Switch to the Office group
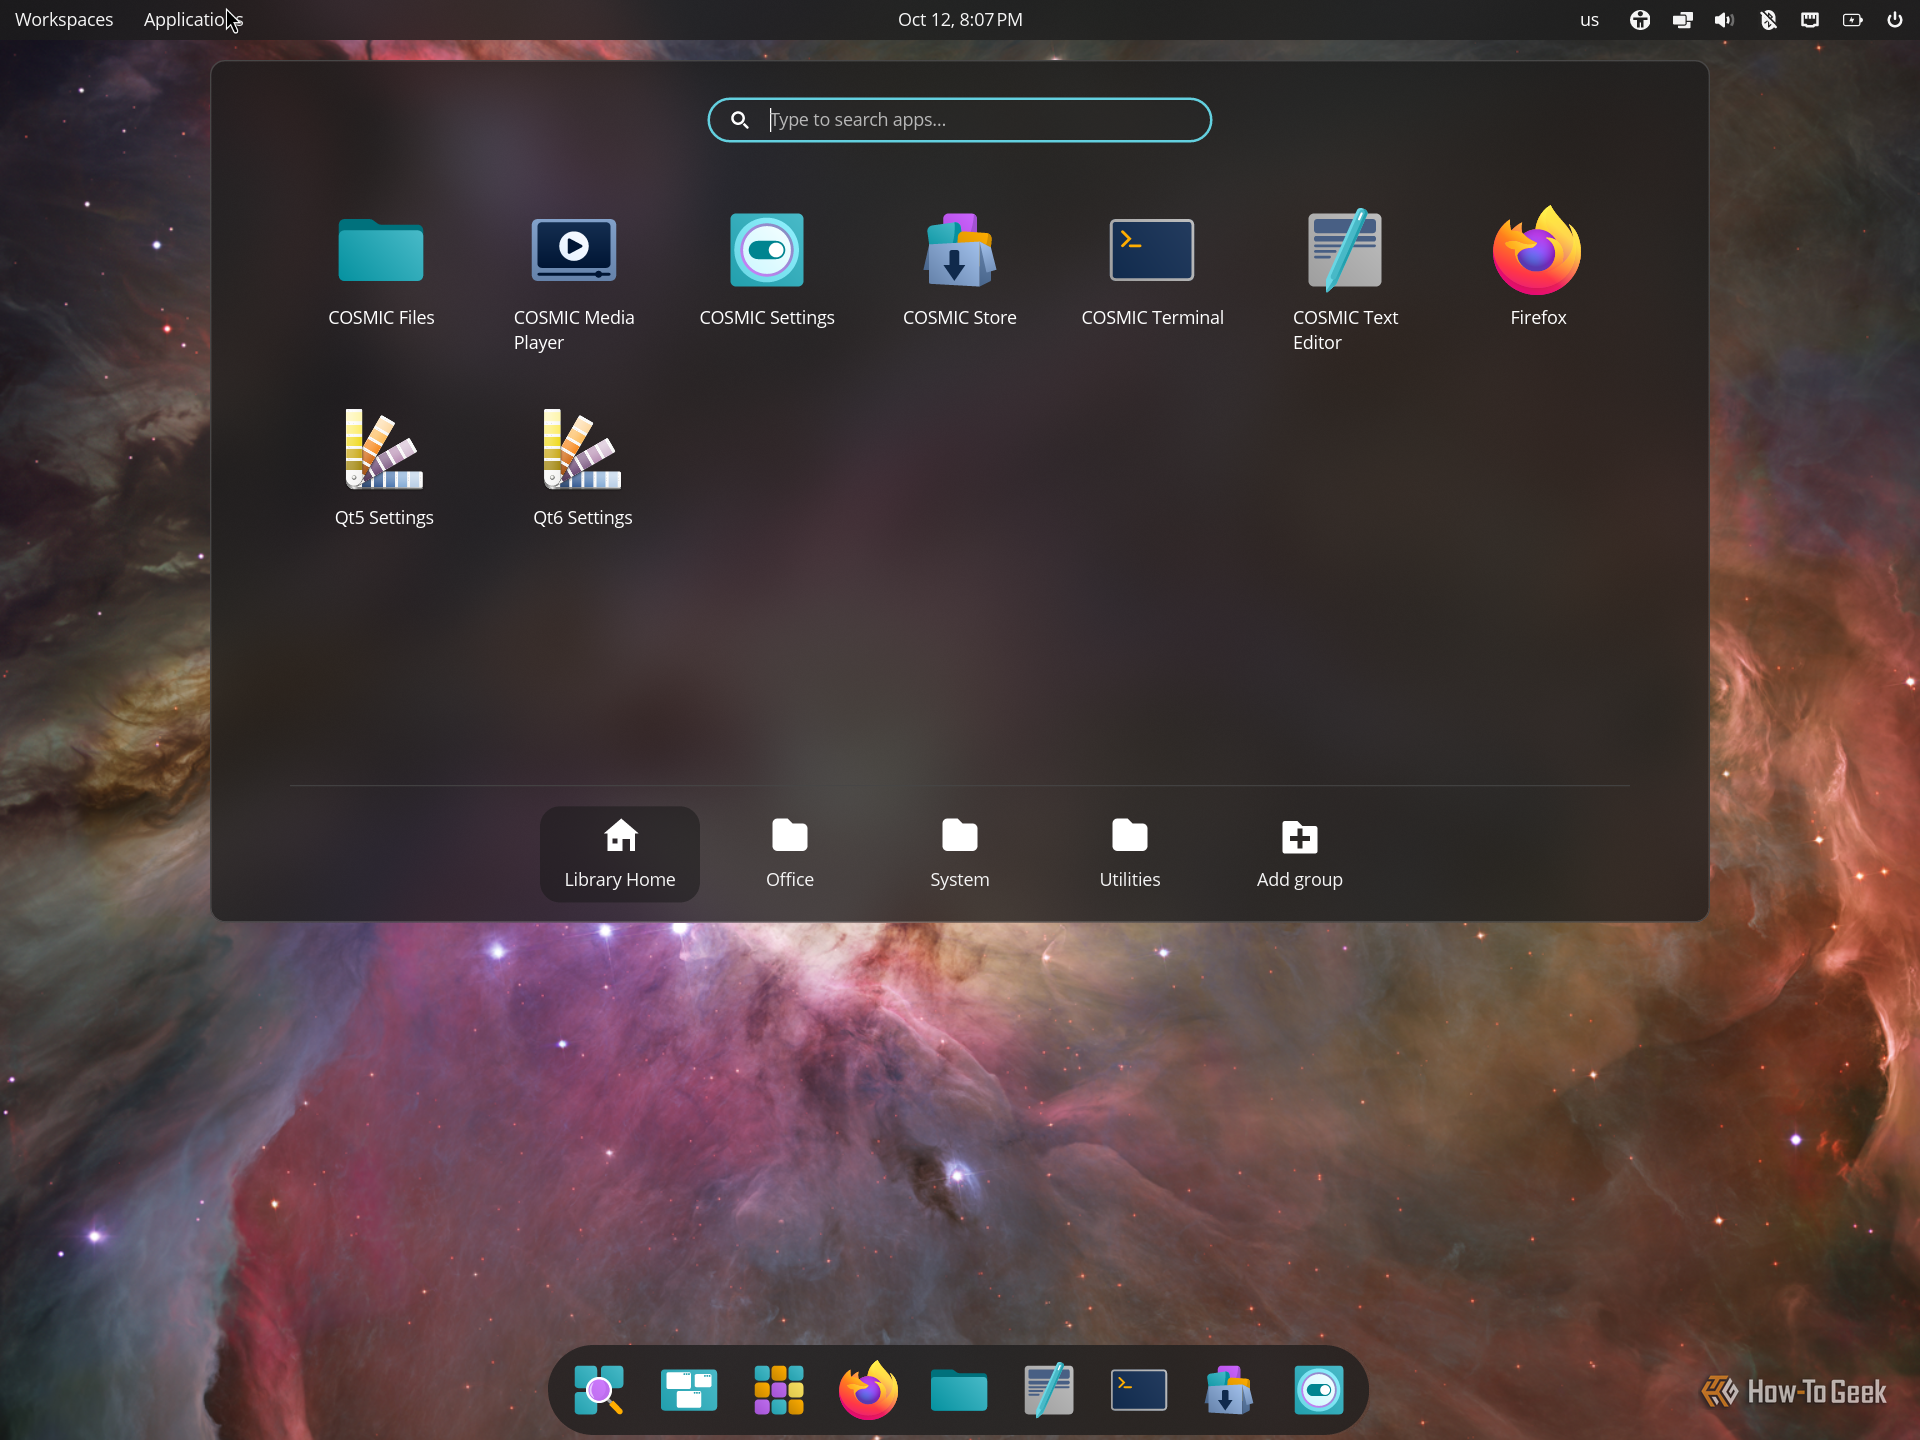 pos(790,854)
